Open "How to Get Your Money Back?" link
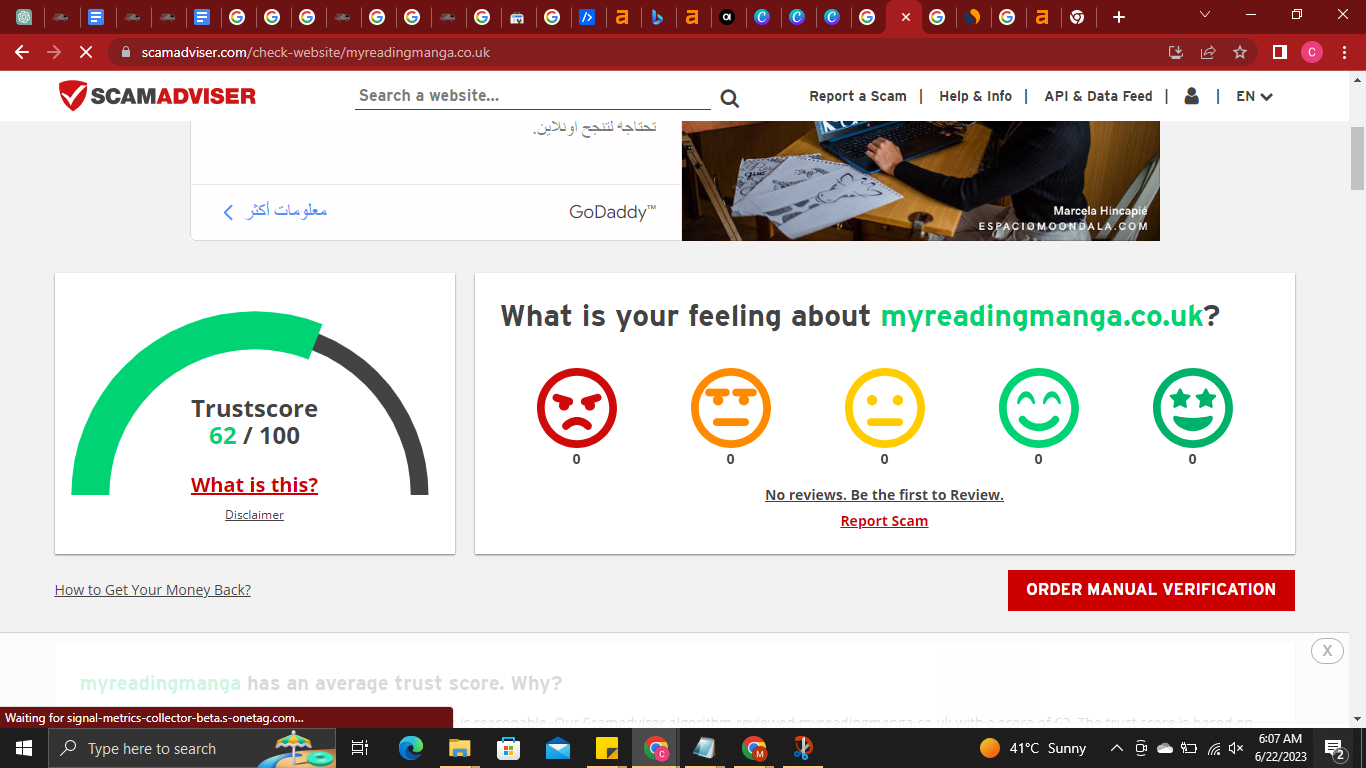 pos(153,590)
